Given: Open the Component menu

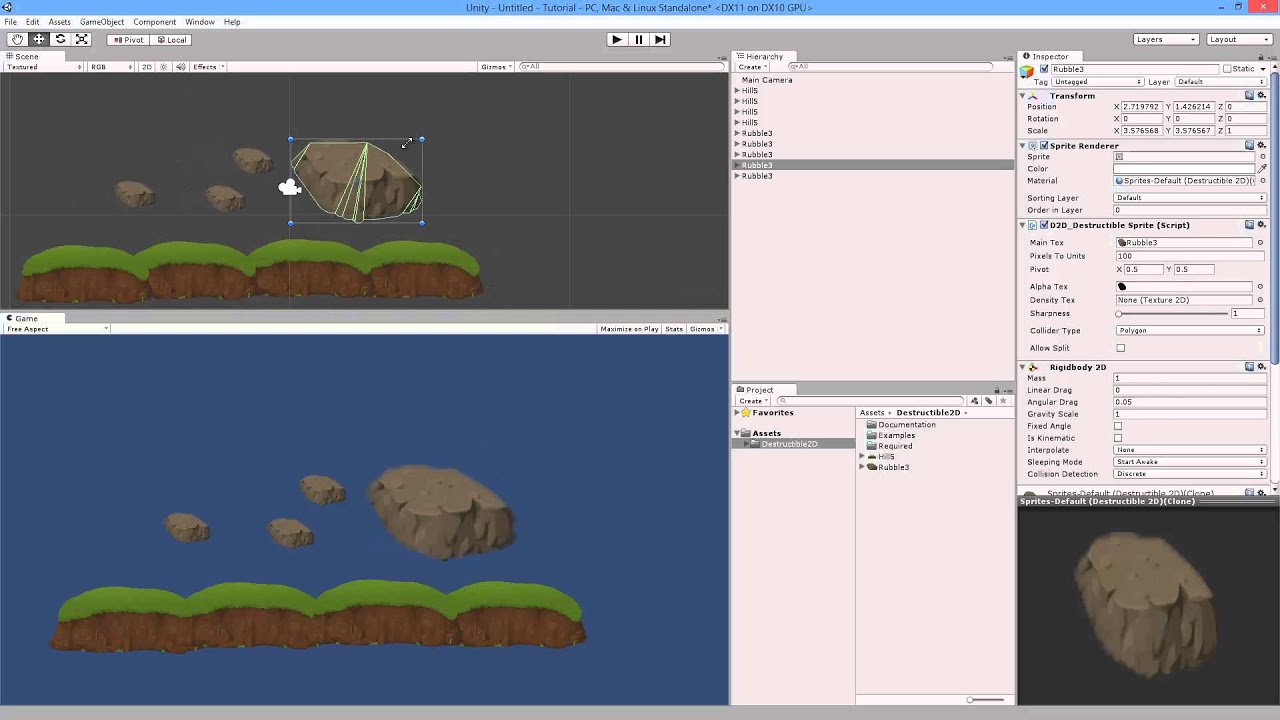Looking at the screenshot, I should (154, 21).
